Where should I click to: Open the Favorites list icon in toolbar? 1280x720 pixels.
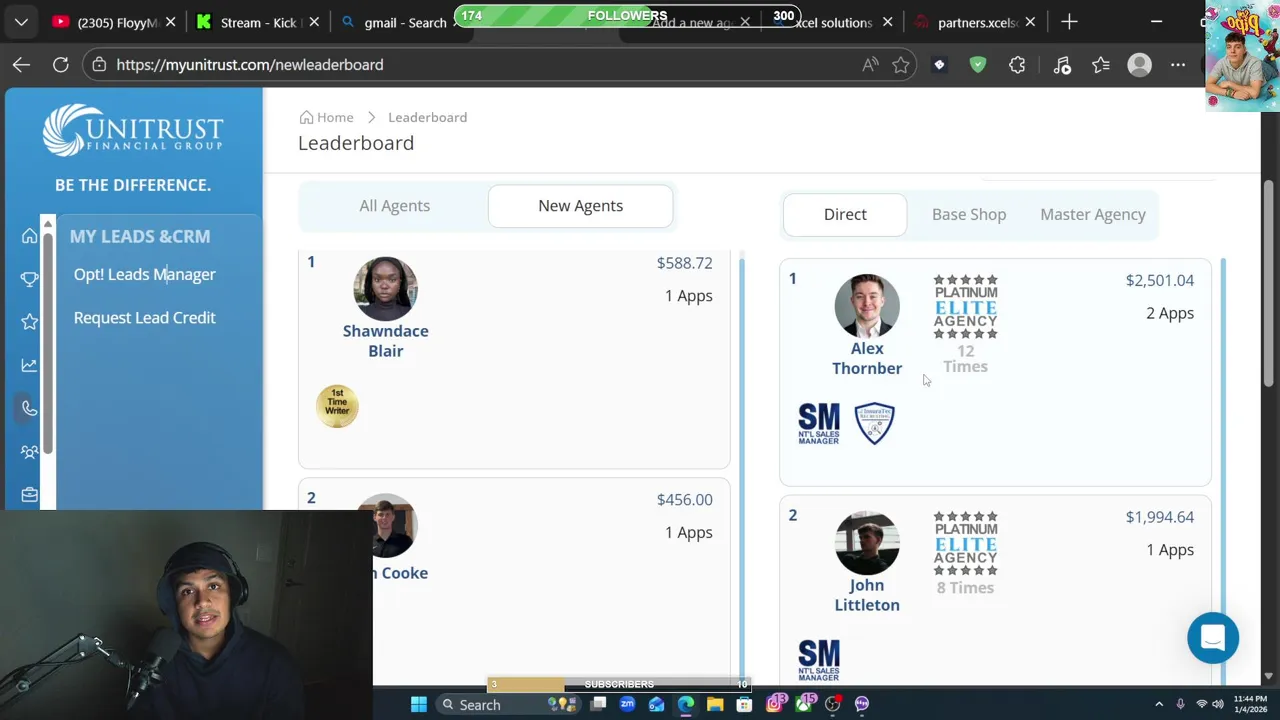click(1101, 65)
